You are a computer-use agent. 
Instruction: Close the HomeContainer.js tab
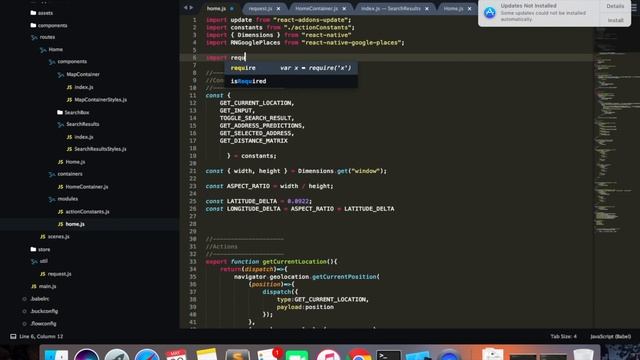click(344, 9)
